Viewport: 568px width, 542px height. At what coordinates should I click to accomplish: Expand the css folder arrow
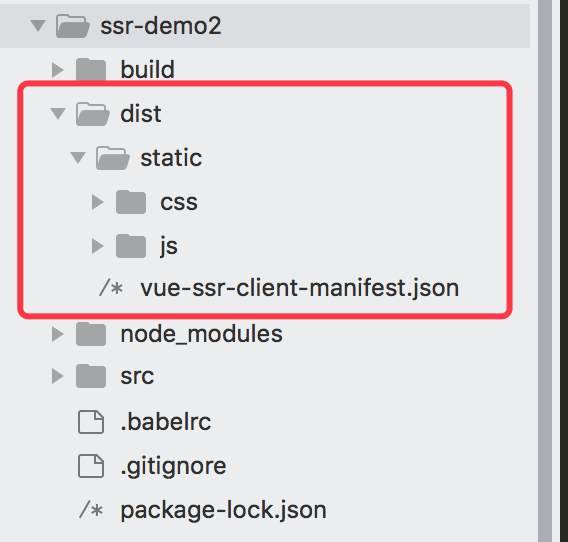tap(98, 202)
